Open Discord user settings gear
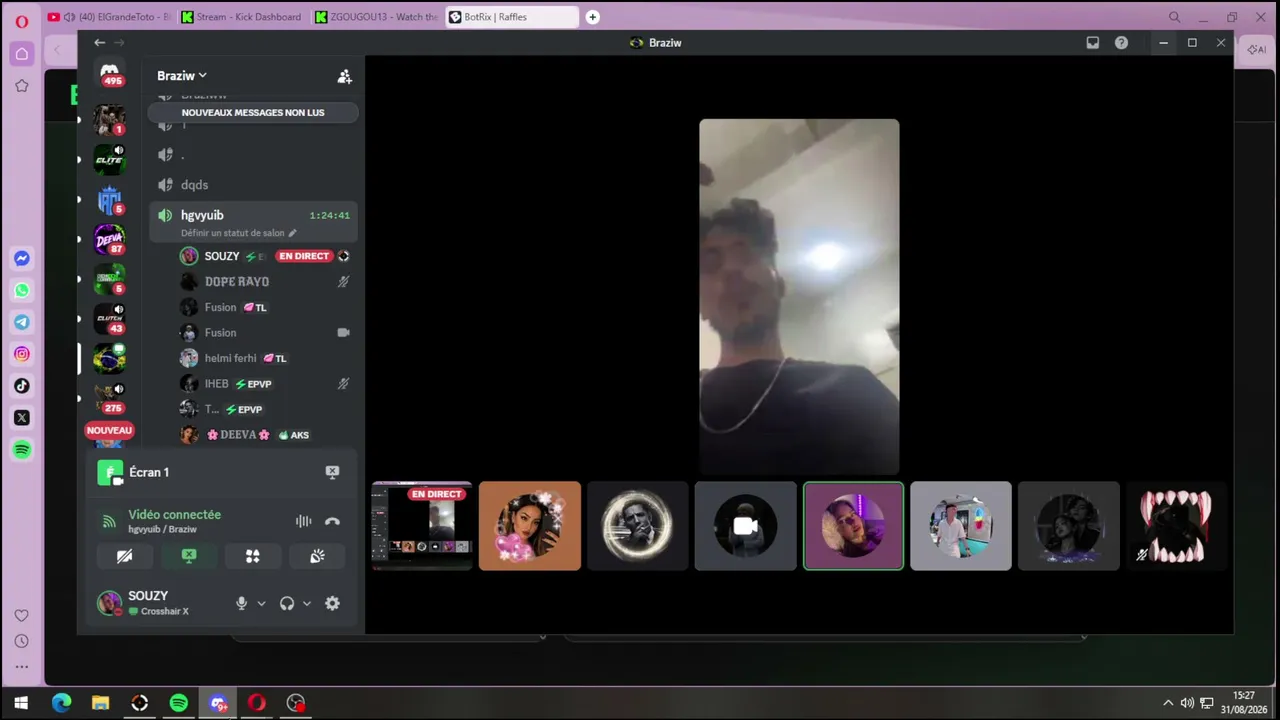1280x720 pixels. click(332, 603)
